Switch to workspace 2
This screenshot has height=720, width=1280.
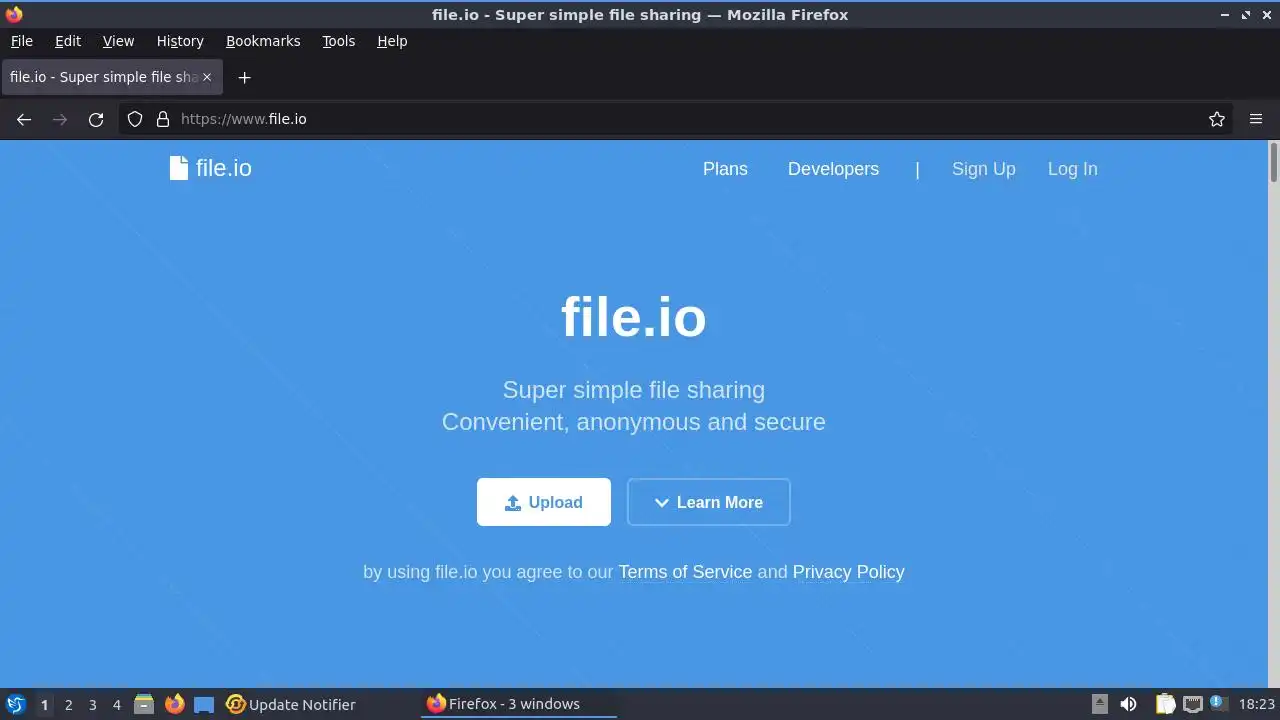pos(68,704)
